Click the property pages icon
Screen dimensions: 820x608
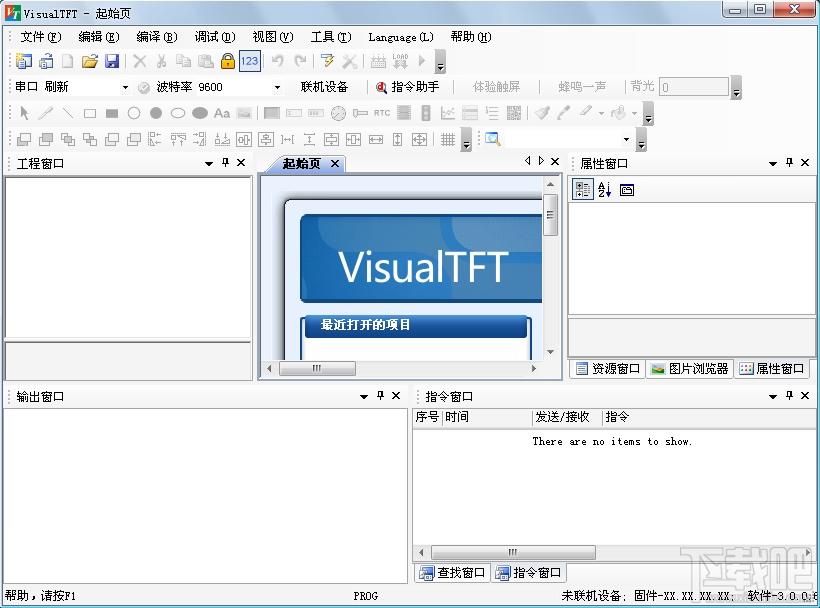[627, 190]
